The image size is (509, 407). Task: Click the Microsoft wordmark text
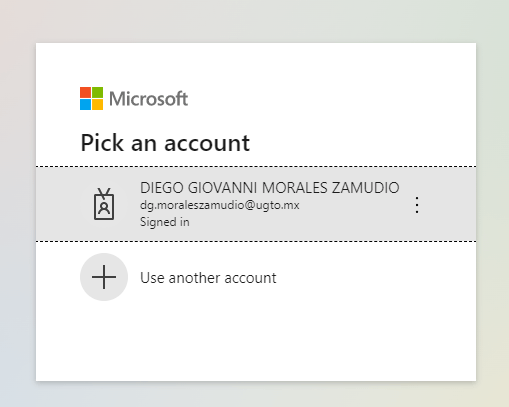(x=149, y=99)
